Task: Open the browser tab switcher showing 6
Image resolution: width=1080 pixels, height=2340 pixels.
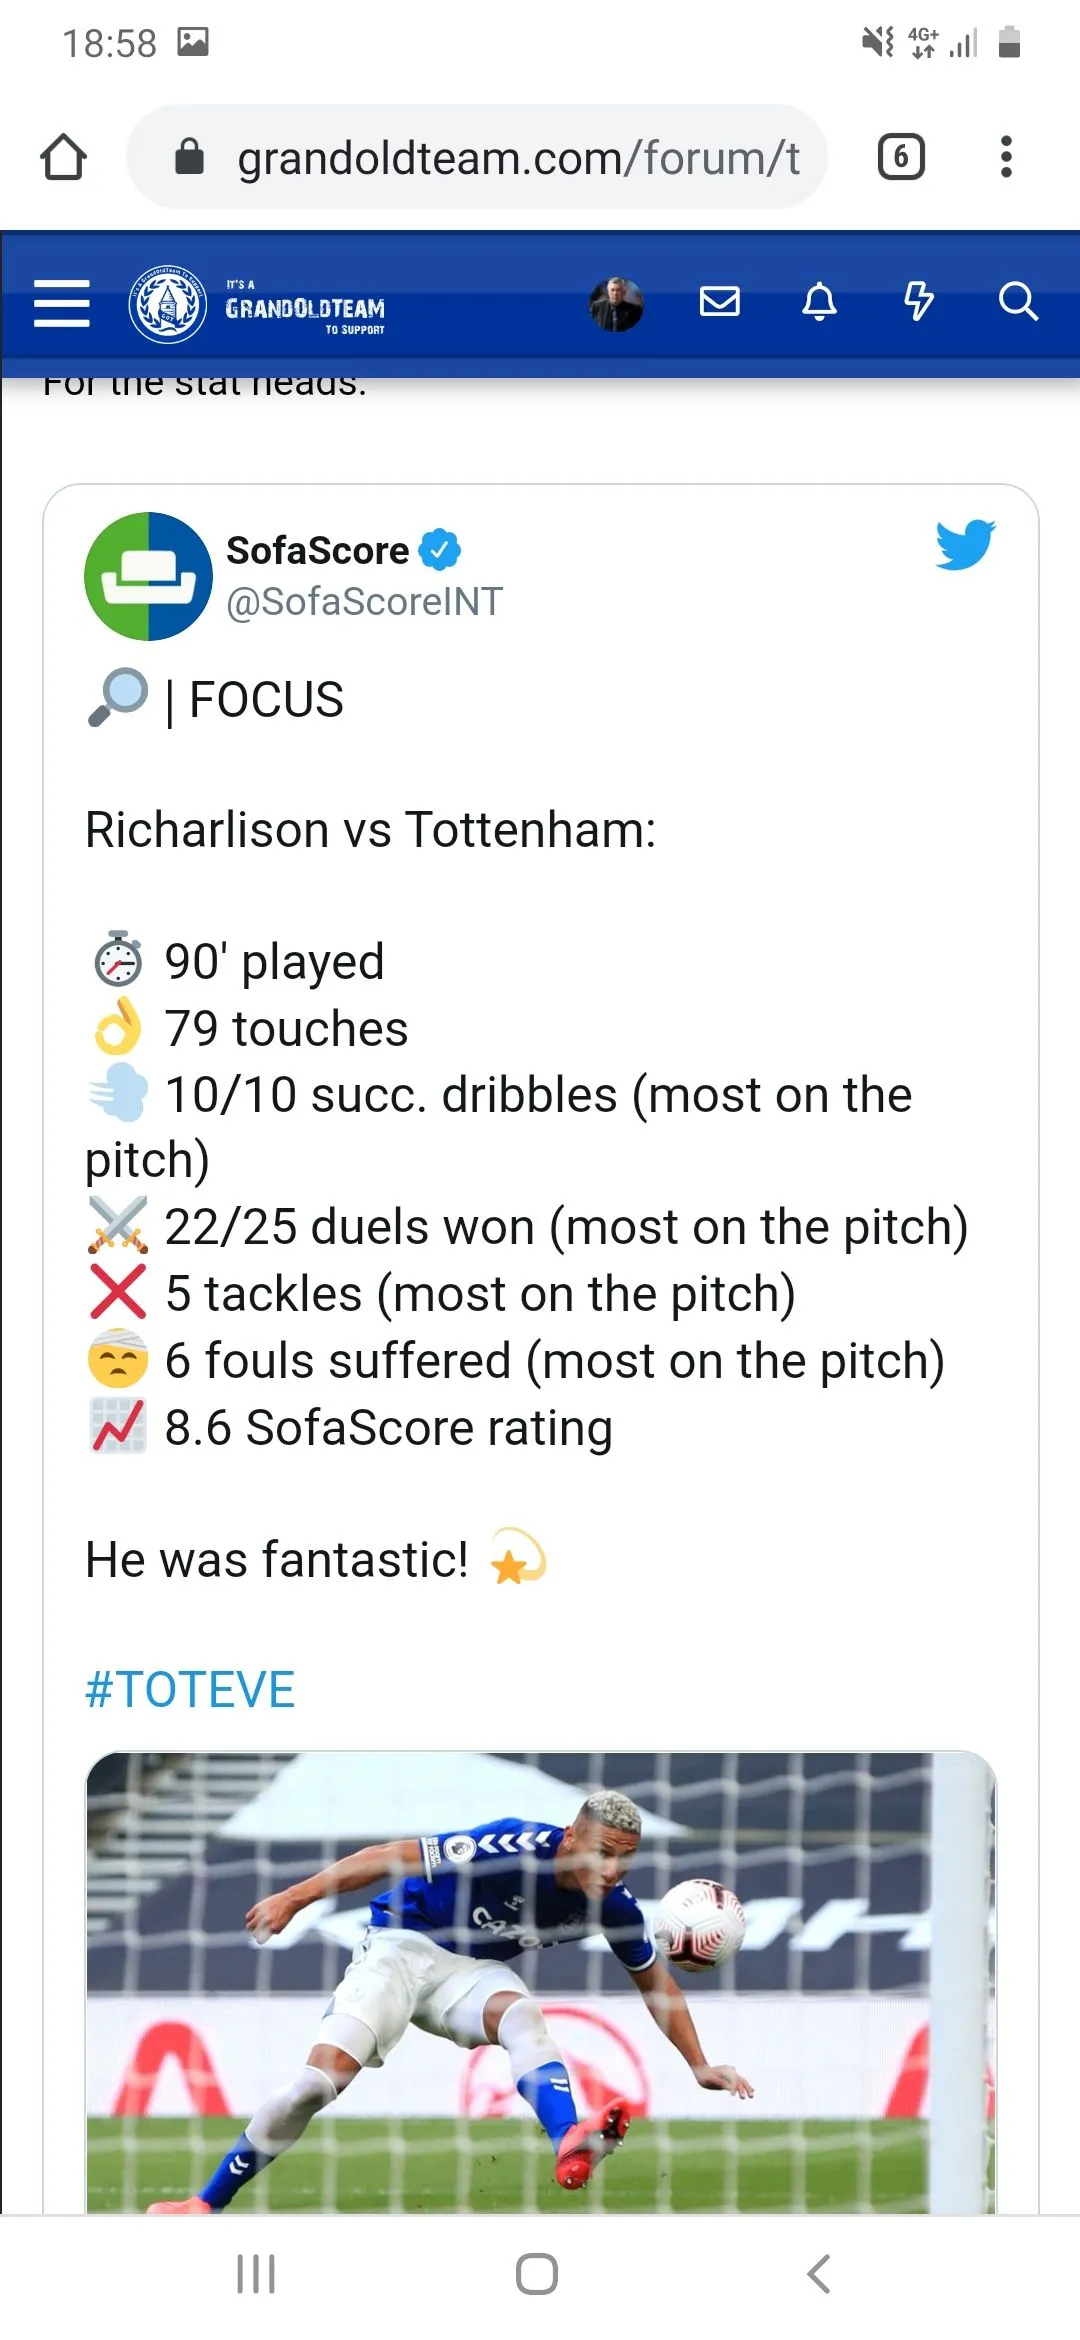Action: pos(901,157)
